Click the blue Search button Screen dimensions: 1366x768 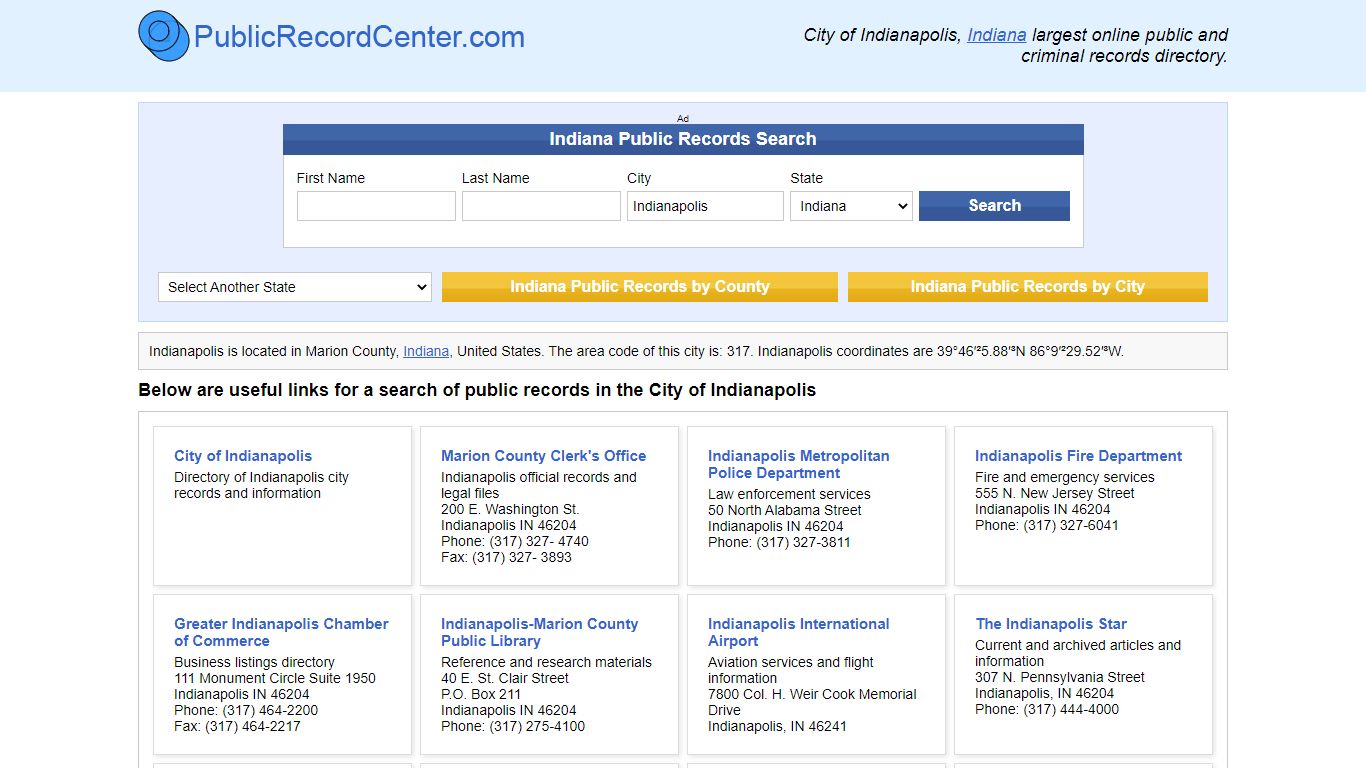(994, 206)
